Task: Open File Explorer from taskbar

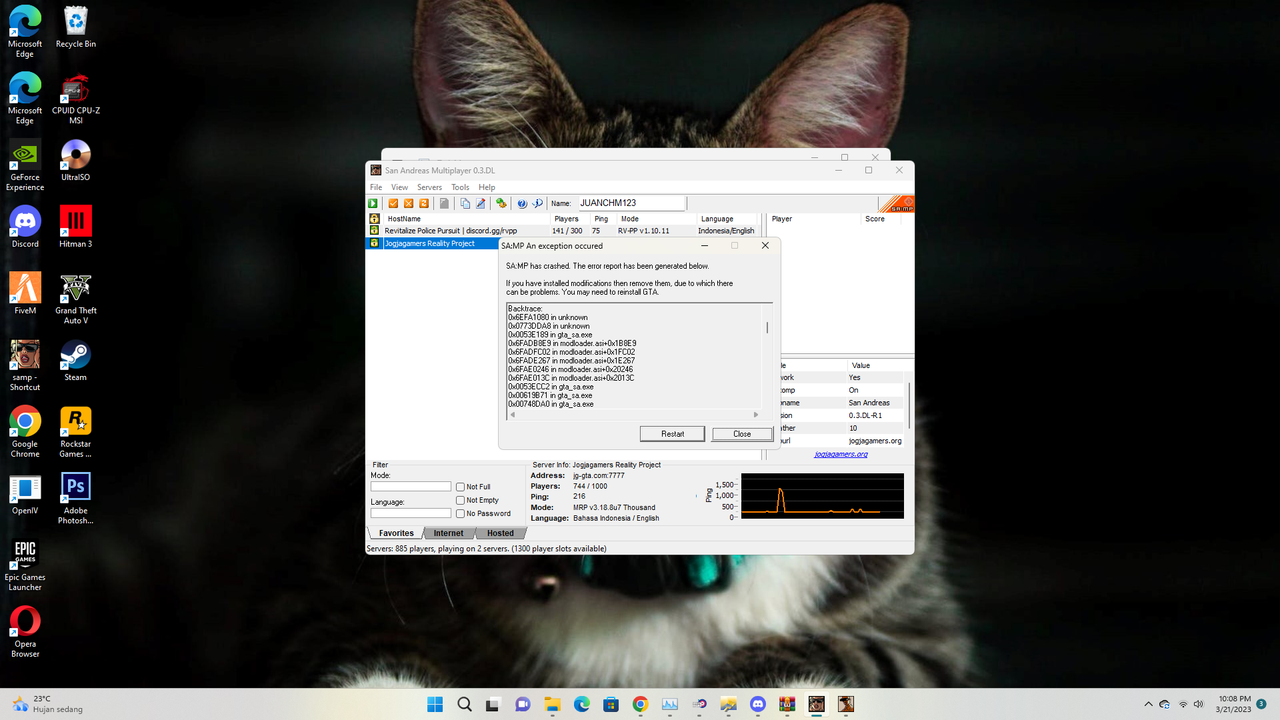Action: 552,704
